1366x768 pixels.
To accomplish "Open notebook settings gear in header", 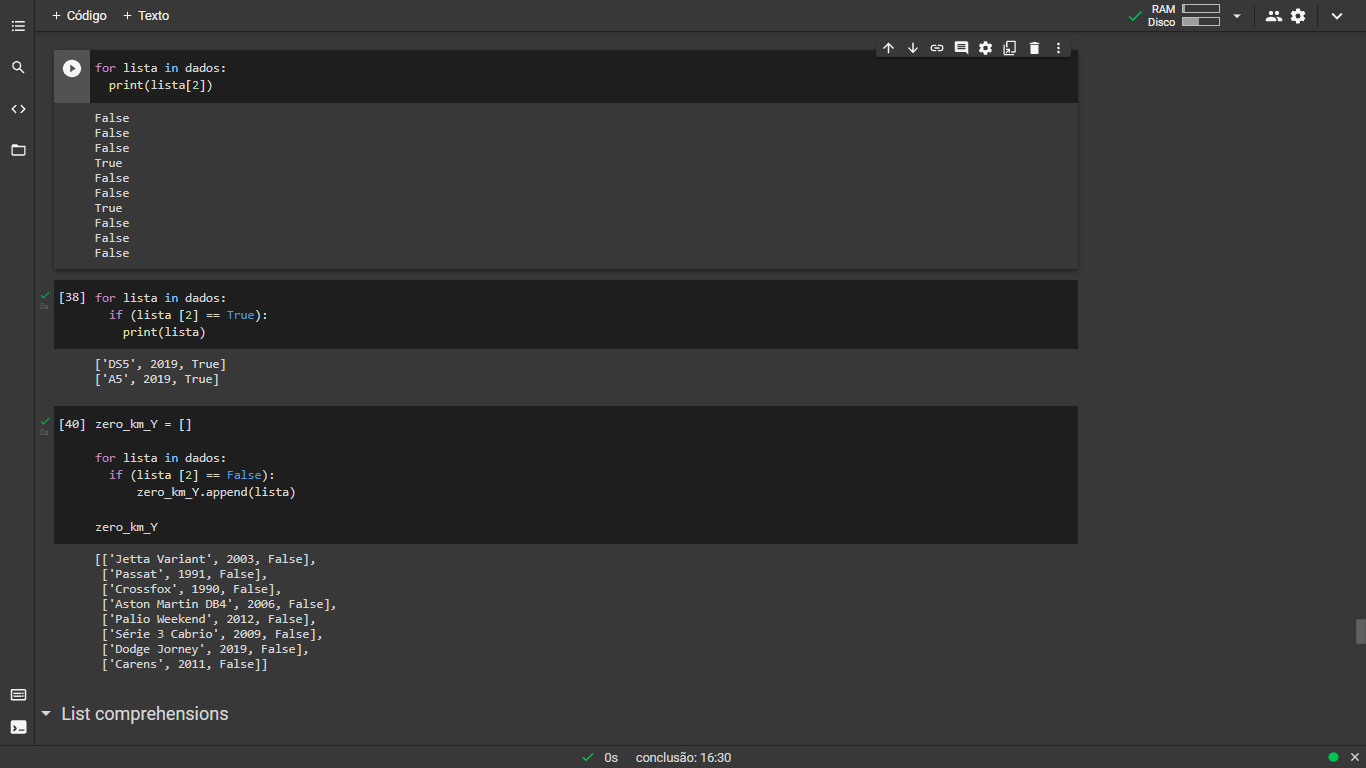I will tap(1298, 16).
